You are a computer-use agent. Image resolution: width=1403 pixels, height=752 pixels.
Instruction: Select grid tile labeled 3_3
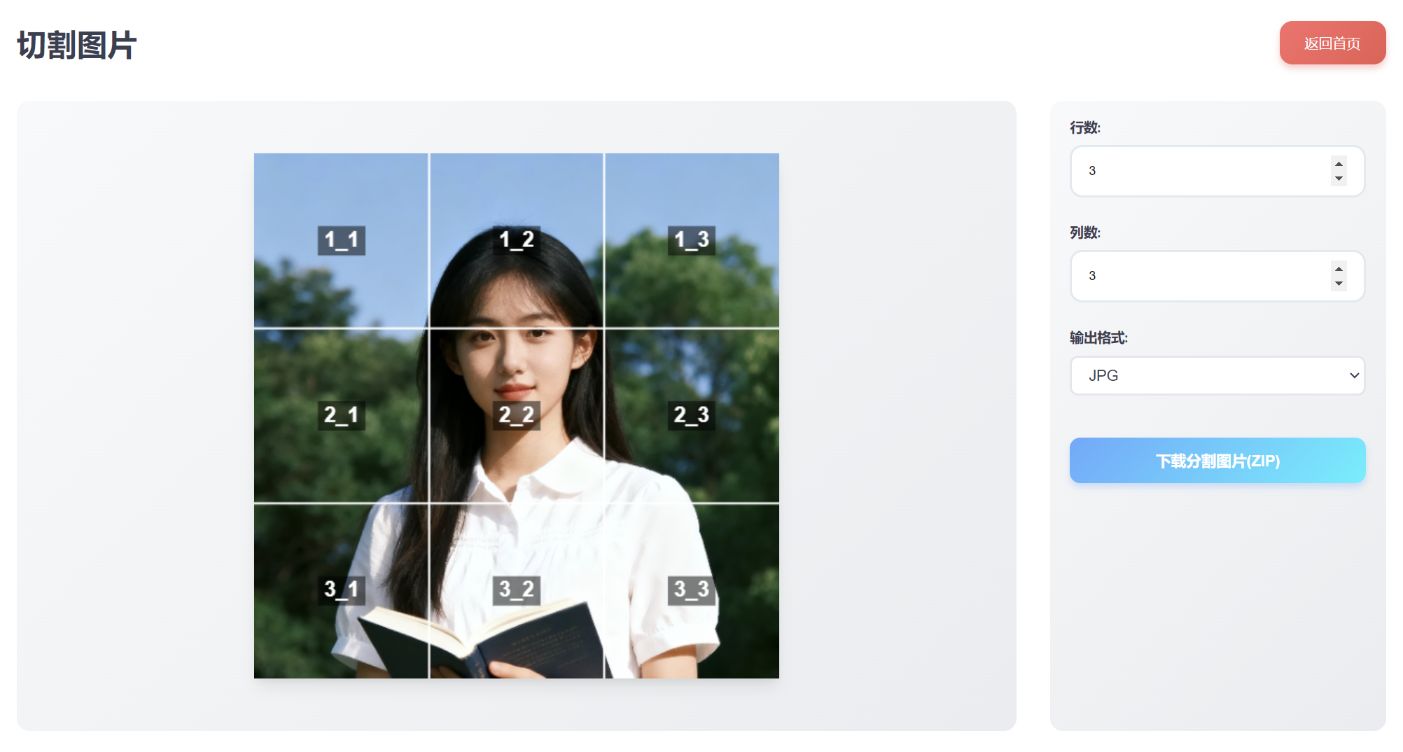tap(691, 590)
